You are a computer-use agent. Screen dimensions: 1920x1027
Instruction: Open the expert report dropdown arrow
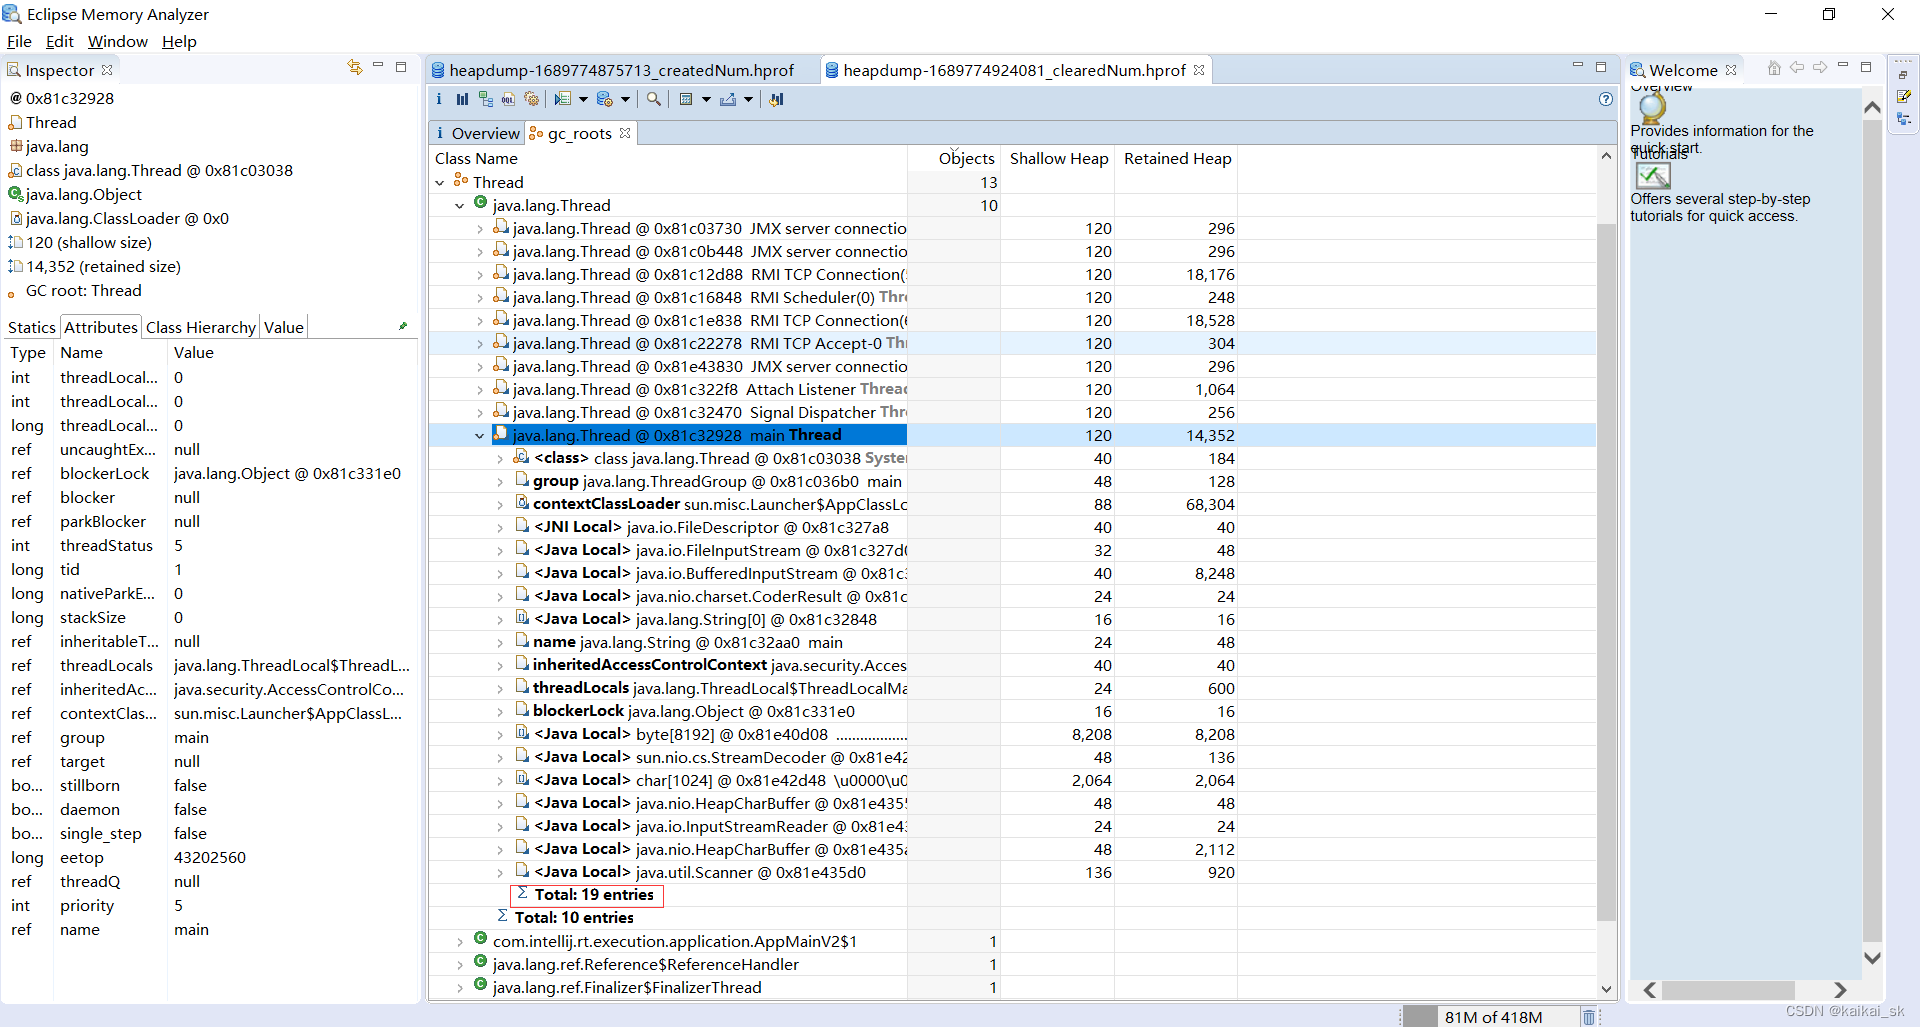(x=583, y=99)
